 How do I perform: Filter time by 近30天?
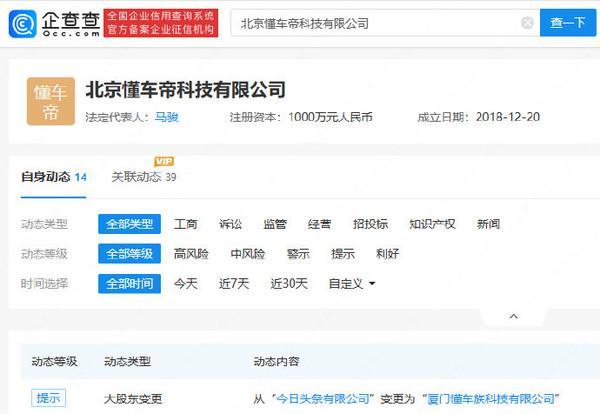click(289, 284)
